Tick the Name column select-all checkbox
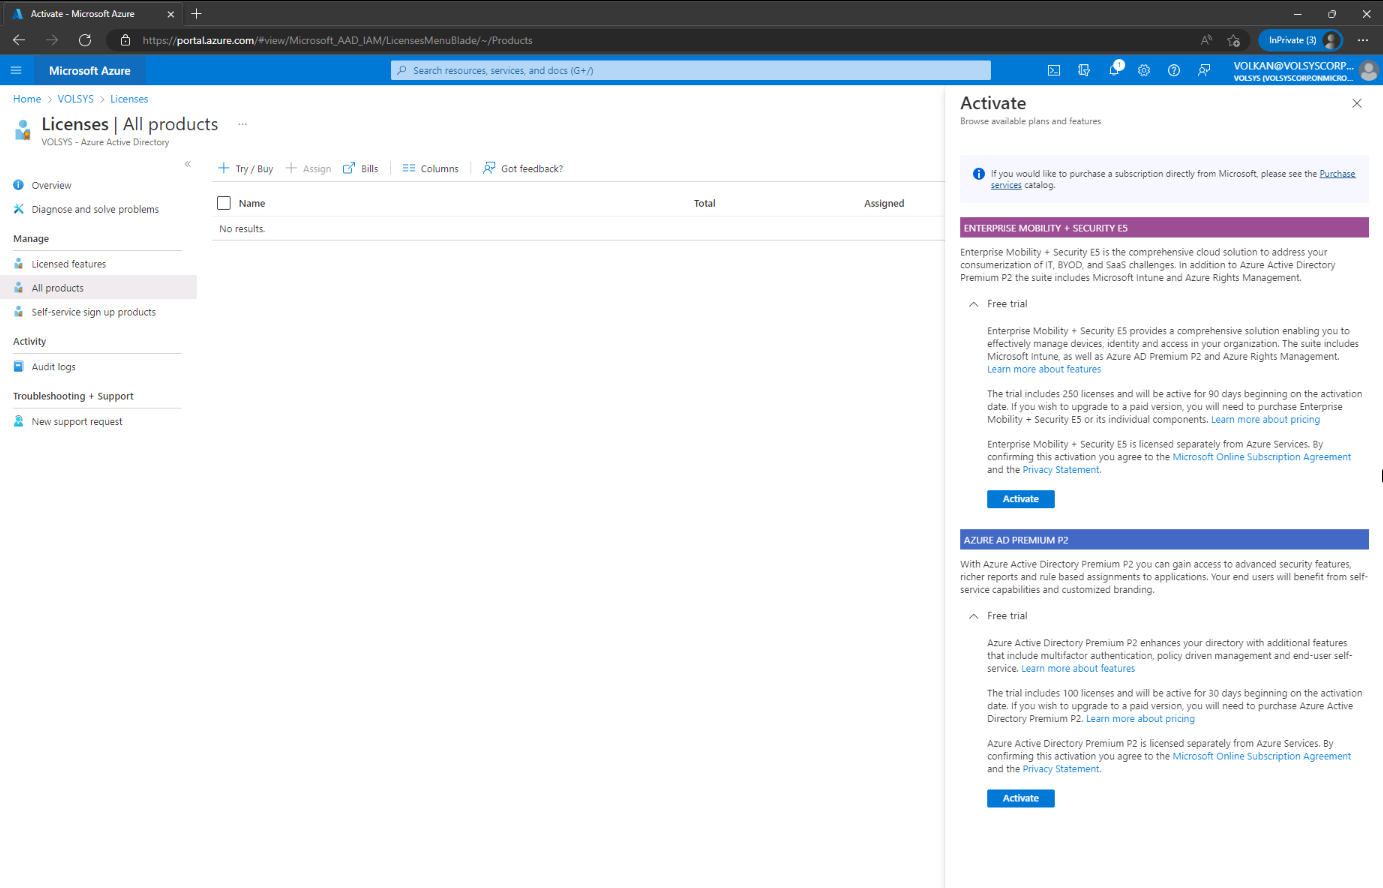Image resolution: width=1383 pixels, height=888 pixels. [224, 203]
